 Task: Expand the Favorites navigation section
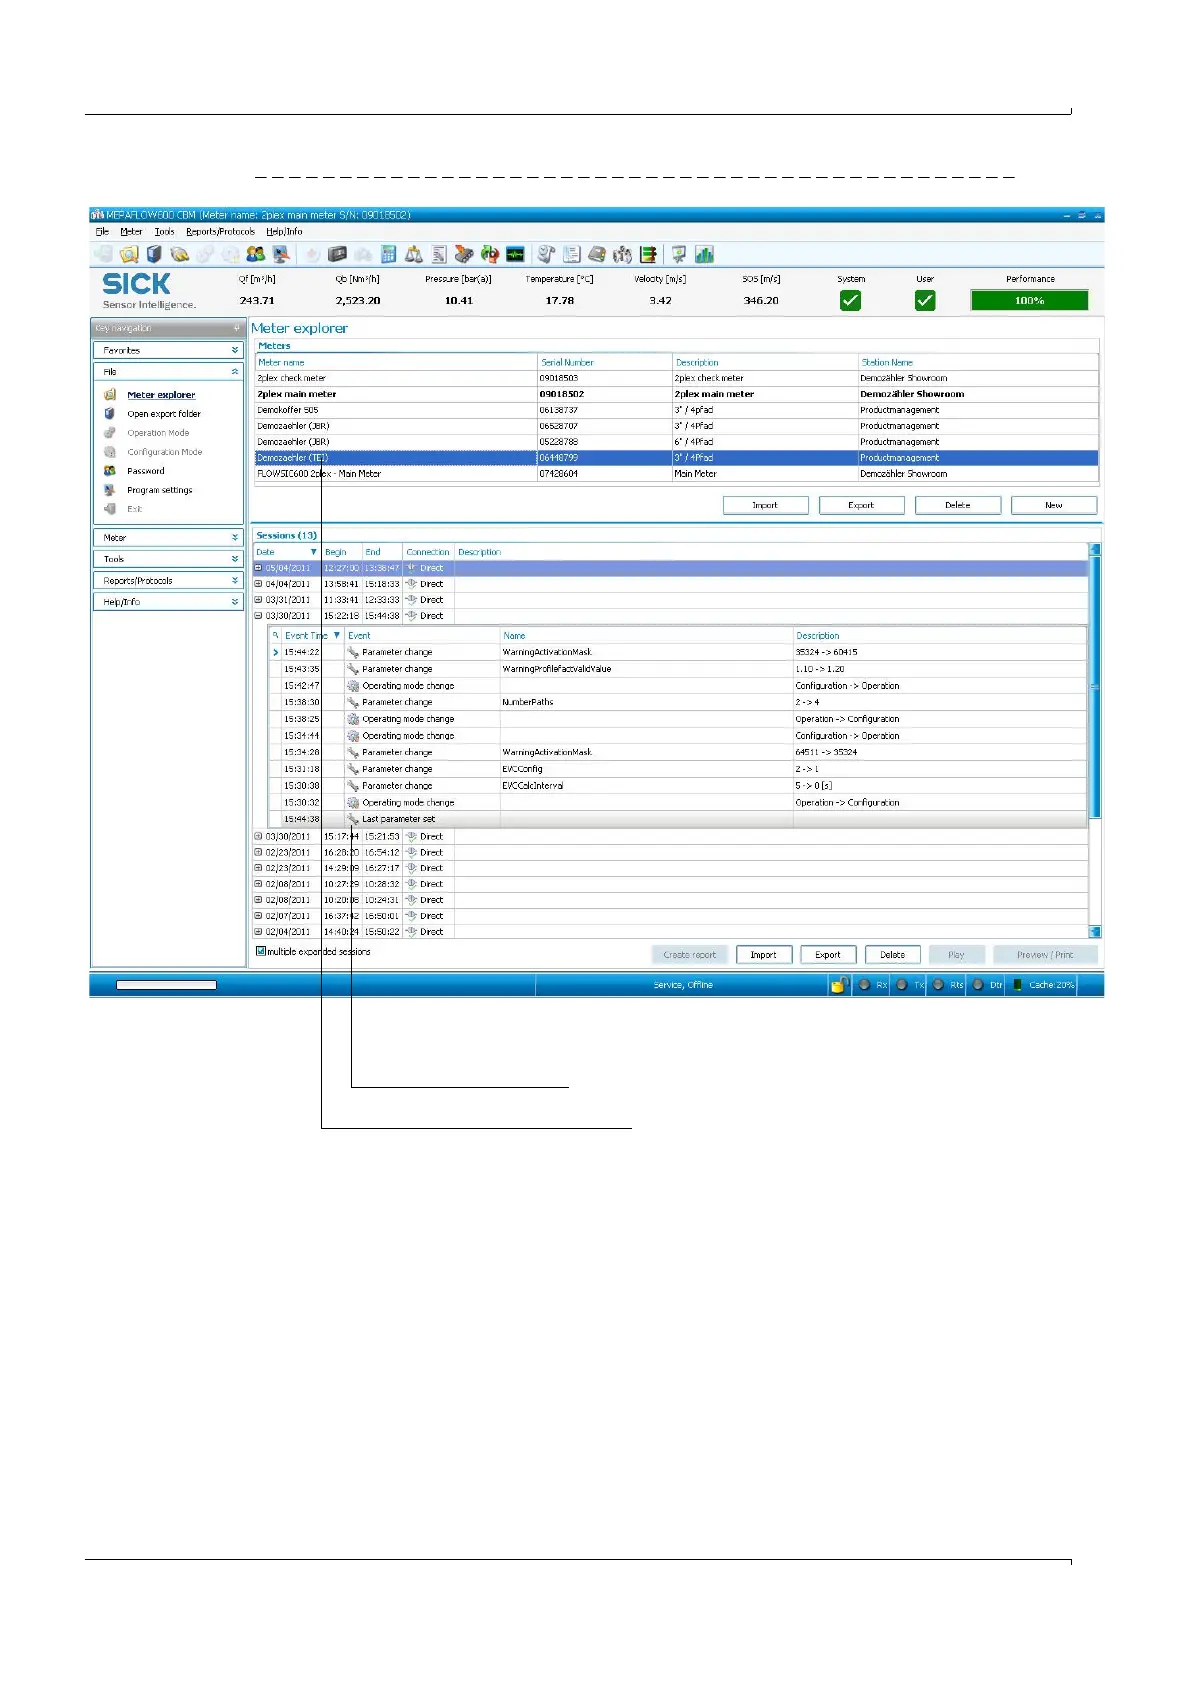point(168,351)
